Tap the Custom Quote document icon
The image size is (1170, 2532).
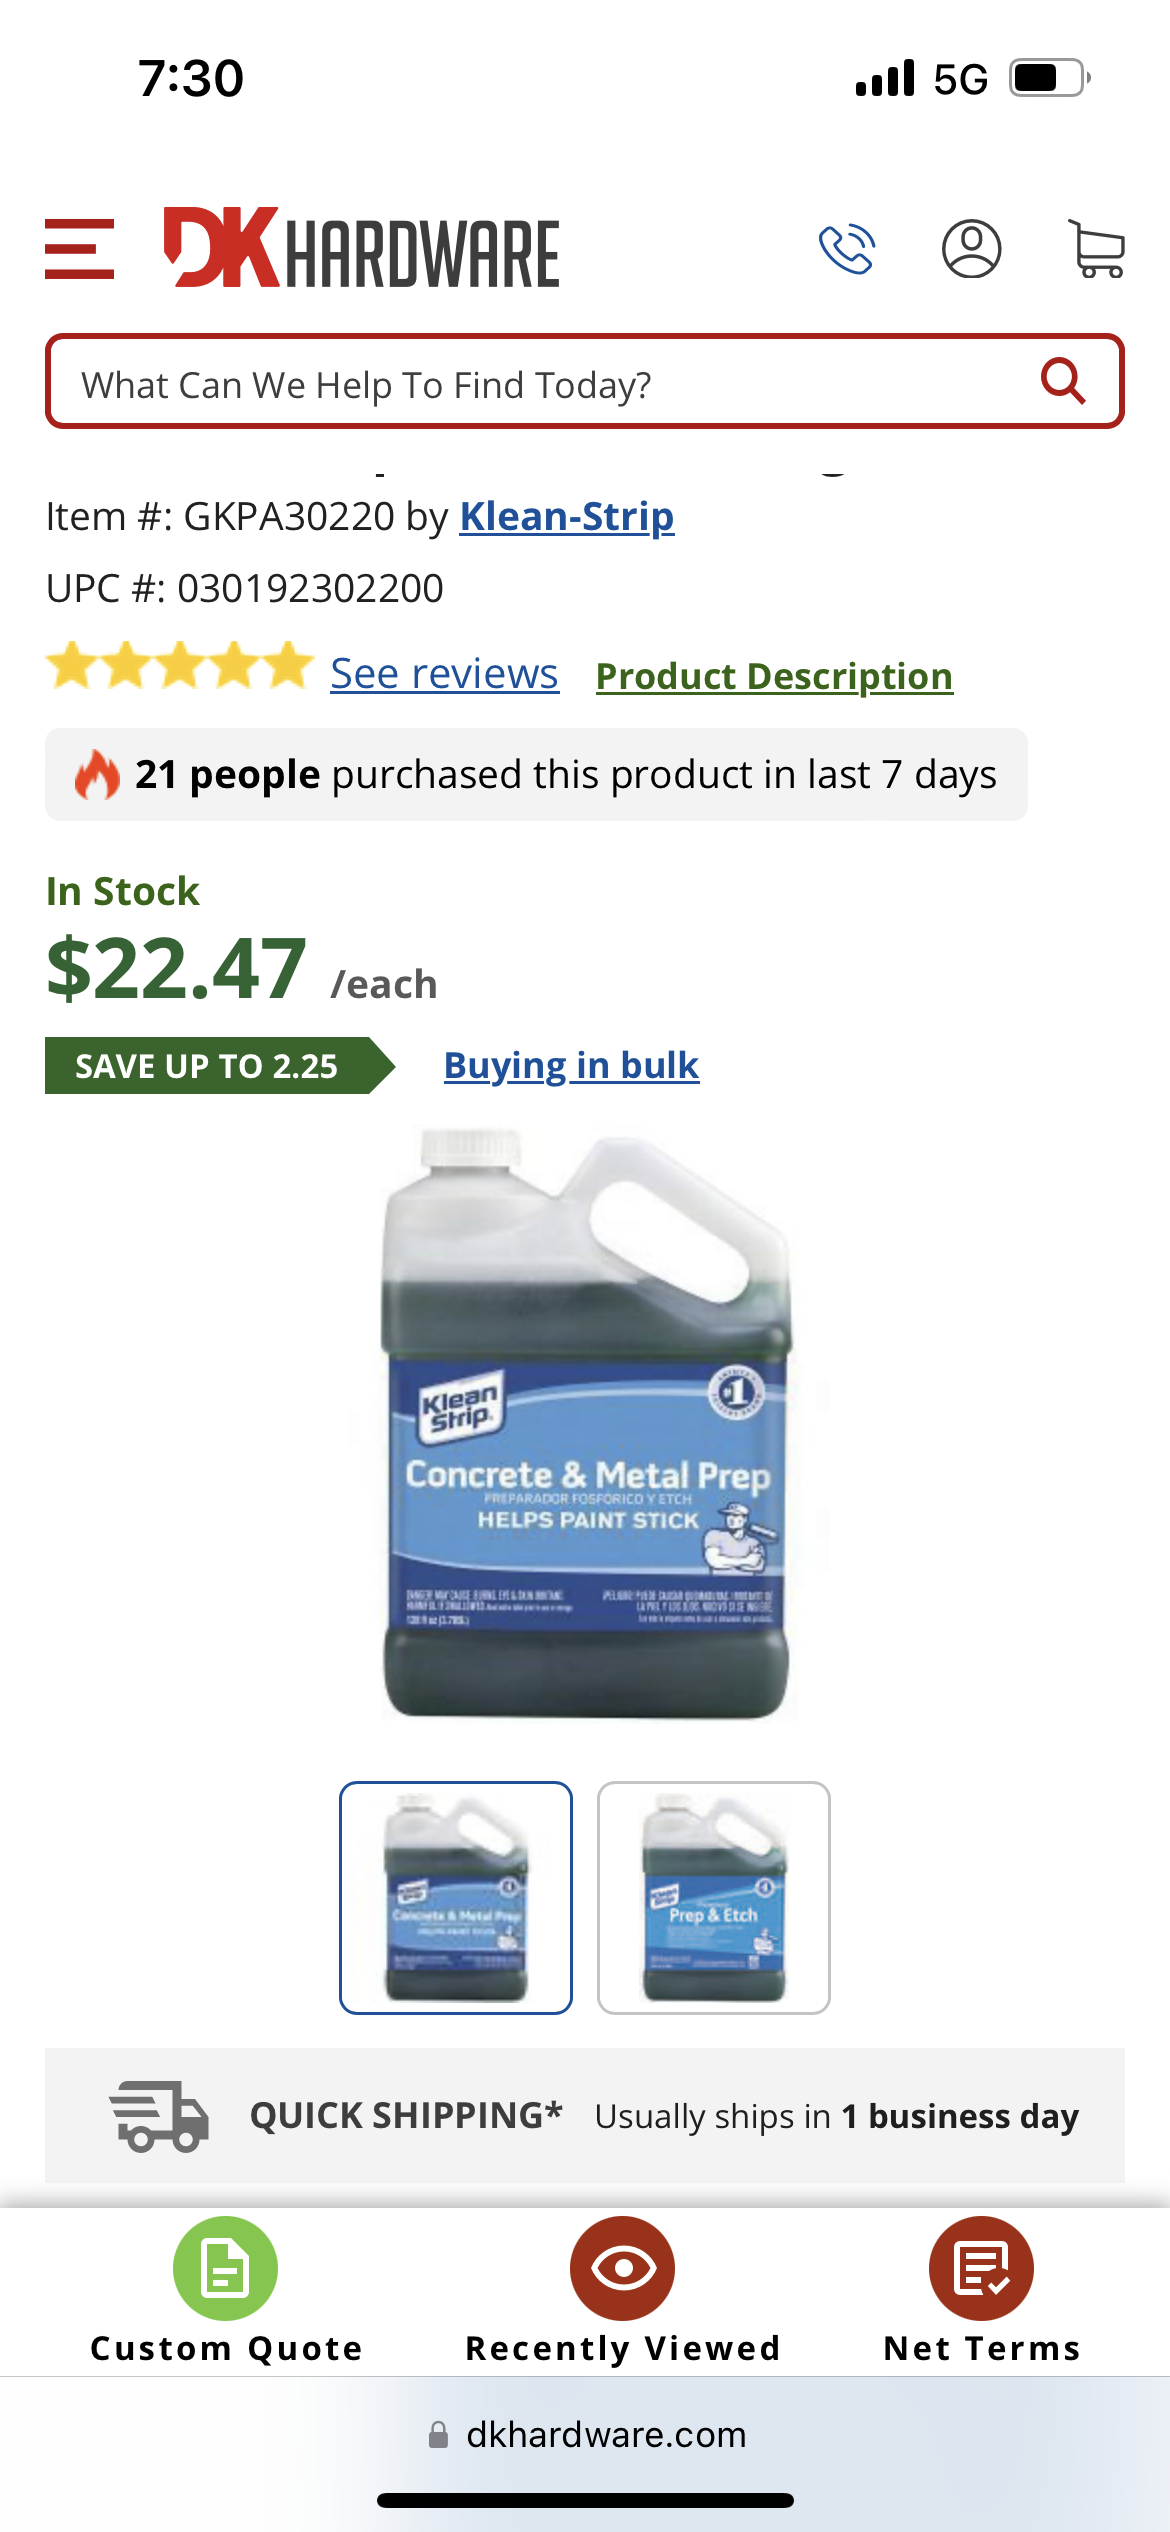coord(225,2268)
